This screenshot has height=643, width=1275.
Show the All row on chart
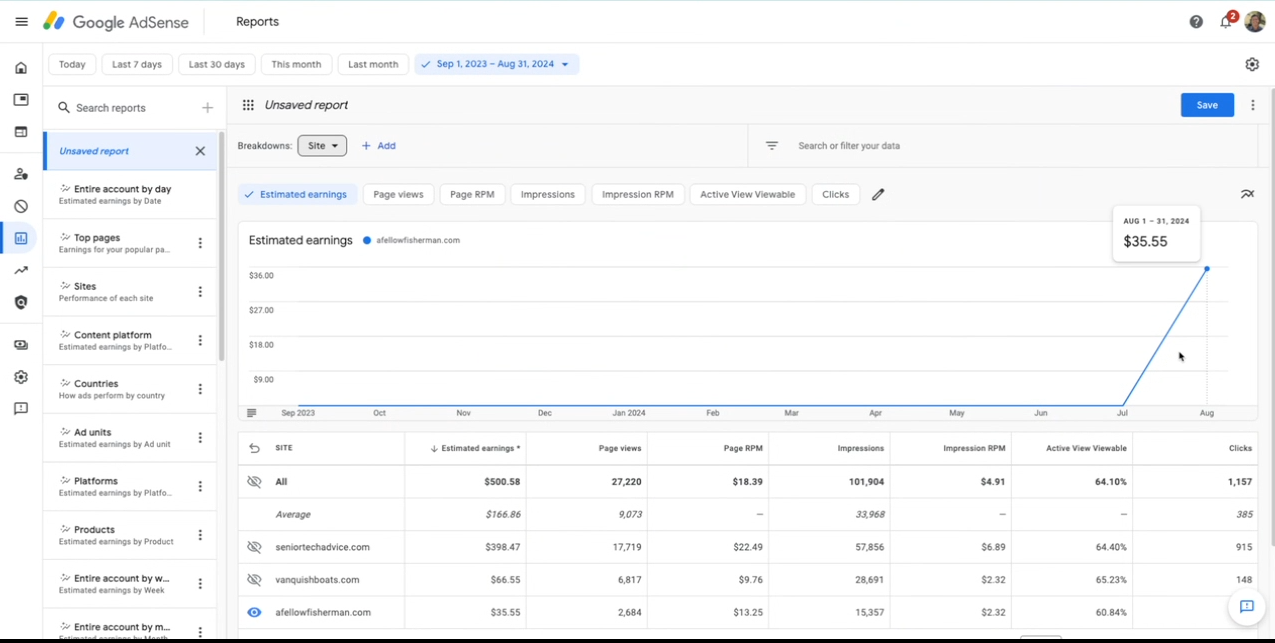point(254,482)
